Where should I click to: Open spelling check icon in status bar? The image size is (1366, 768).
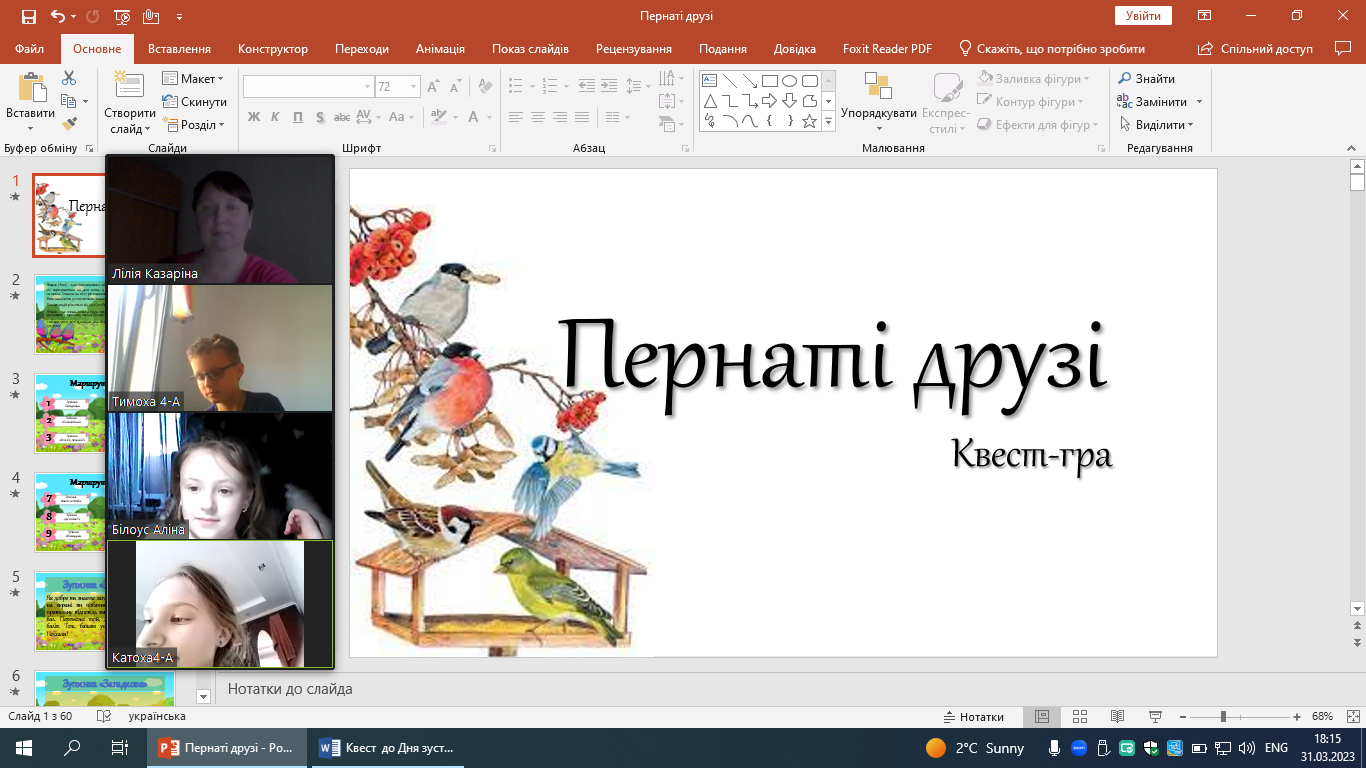pyautogui.click(x=103, y=716)
